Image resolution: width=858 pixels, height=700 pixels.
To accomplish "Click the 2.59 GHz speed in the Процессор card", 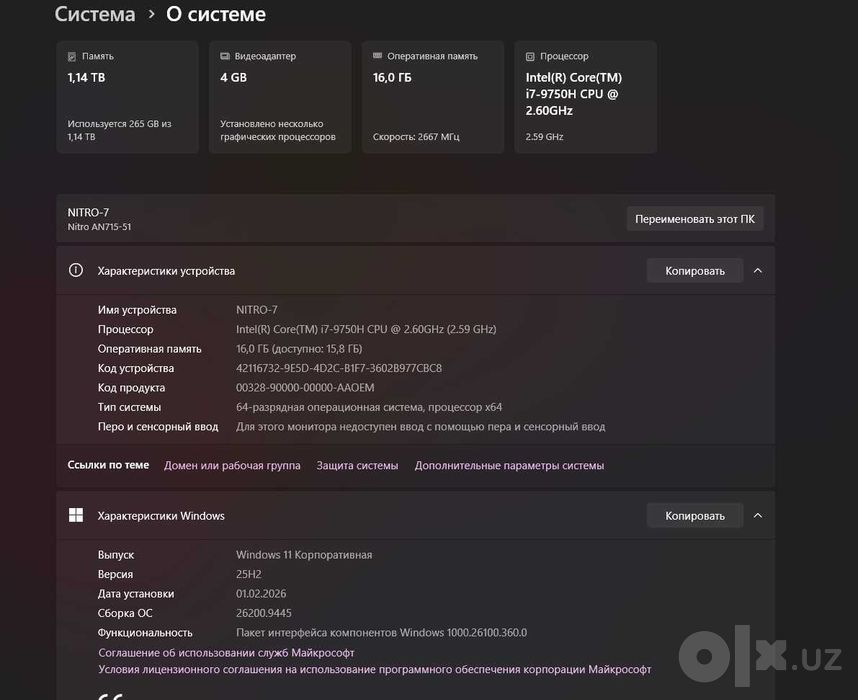I will pyautogui.click(x=544, y=137).
